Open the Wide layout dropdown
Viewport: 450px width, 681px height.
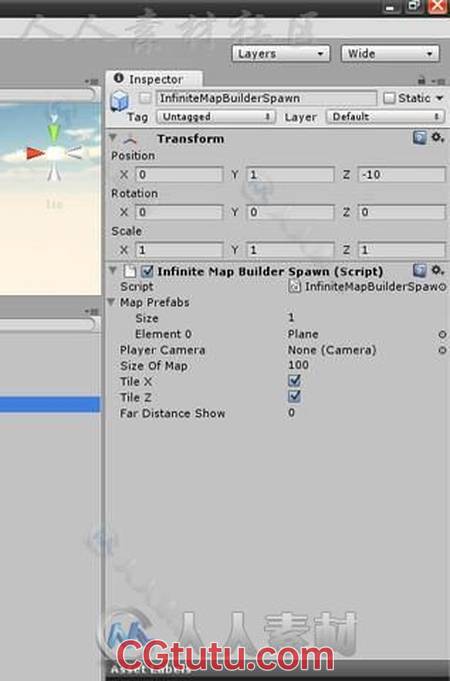390,53
